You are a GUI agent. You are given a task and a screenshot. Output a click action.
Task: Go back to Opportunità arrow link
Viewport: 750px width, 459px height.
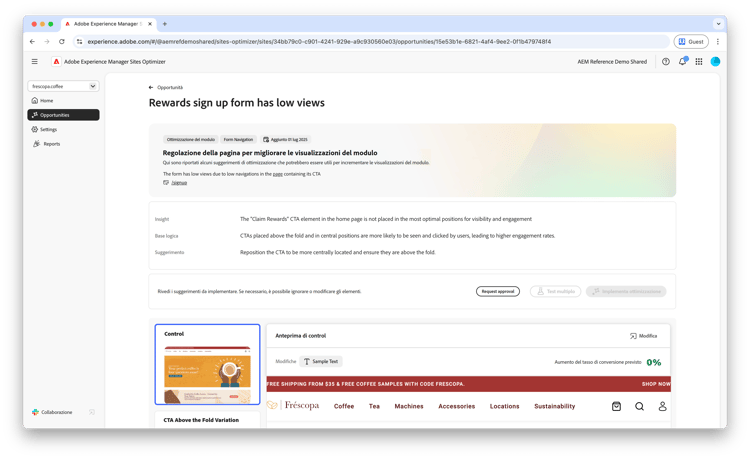pos(165,87)
